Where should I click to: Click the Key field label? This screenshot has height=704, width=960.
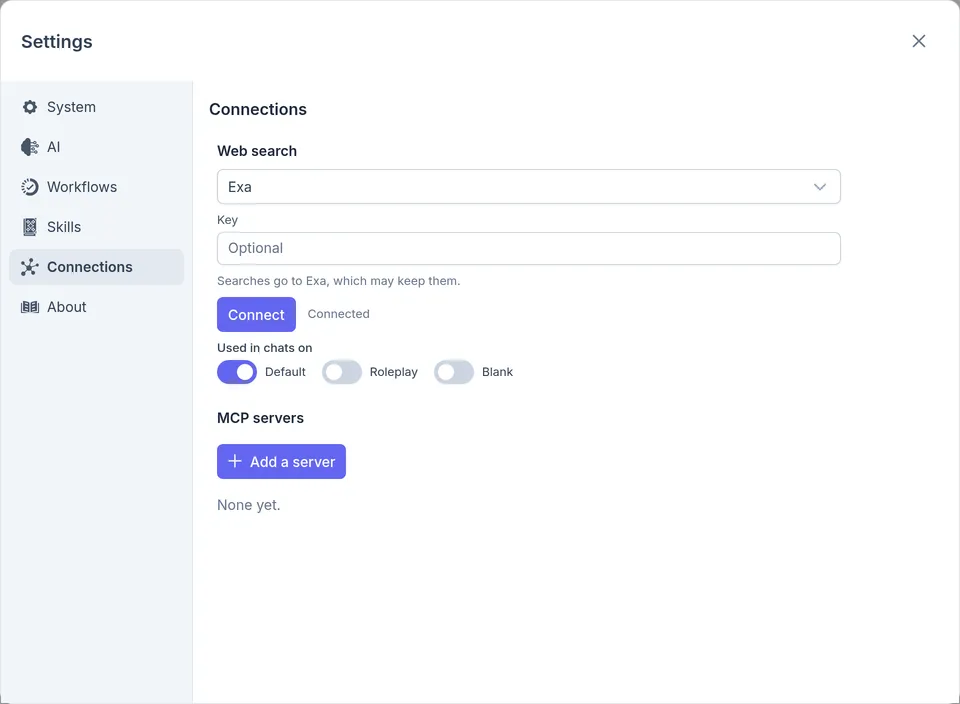tap(227, 220)
